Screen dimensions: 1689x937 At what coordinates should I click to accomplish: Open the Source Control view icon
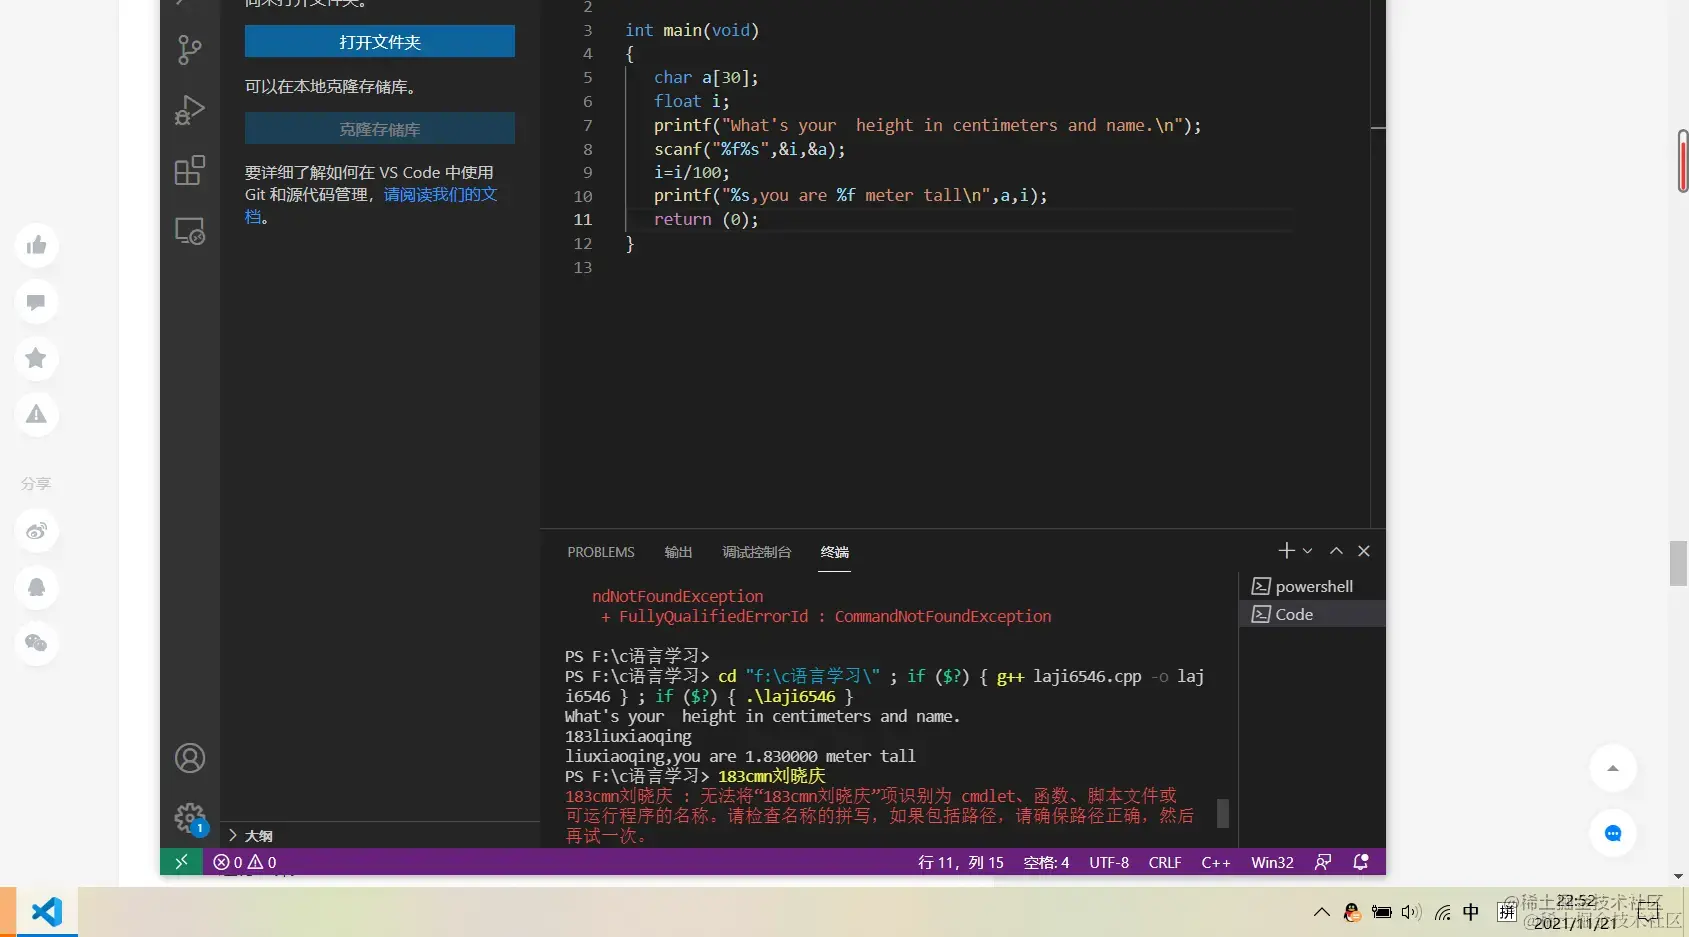189,49
